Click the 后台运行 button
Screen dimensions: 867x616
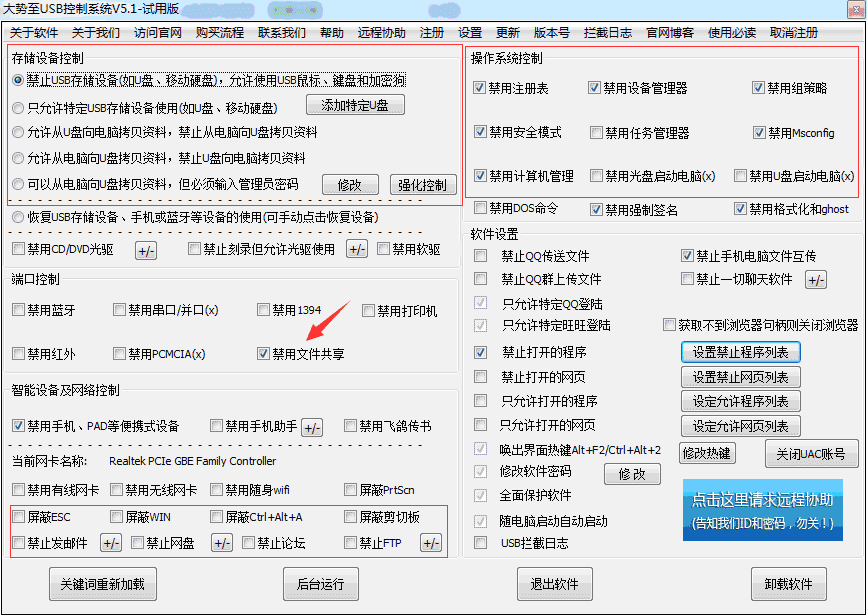pos(321,584)
